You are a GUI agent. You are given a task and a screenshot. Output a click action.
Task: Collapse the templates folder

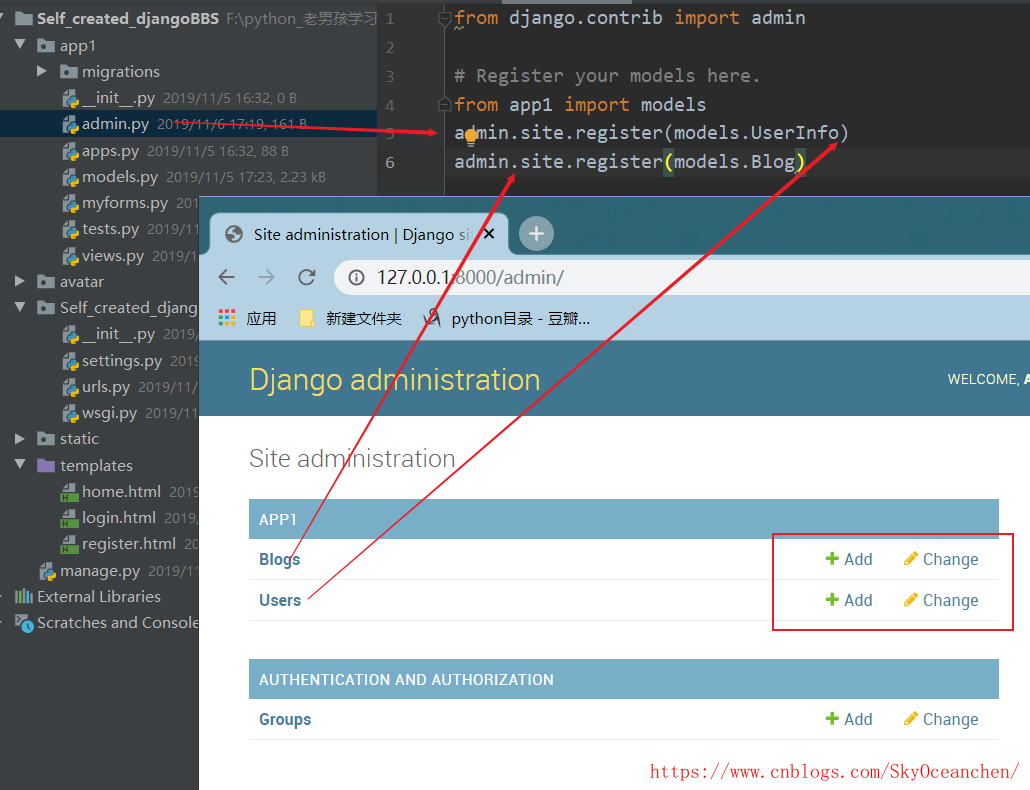pos(20,465)
